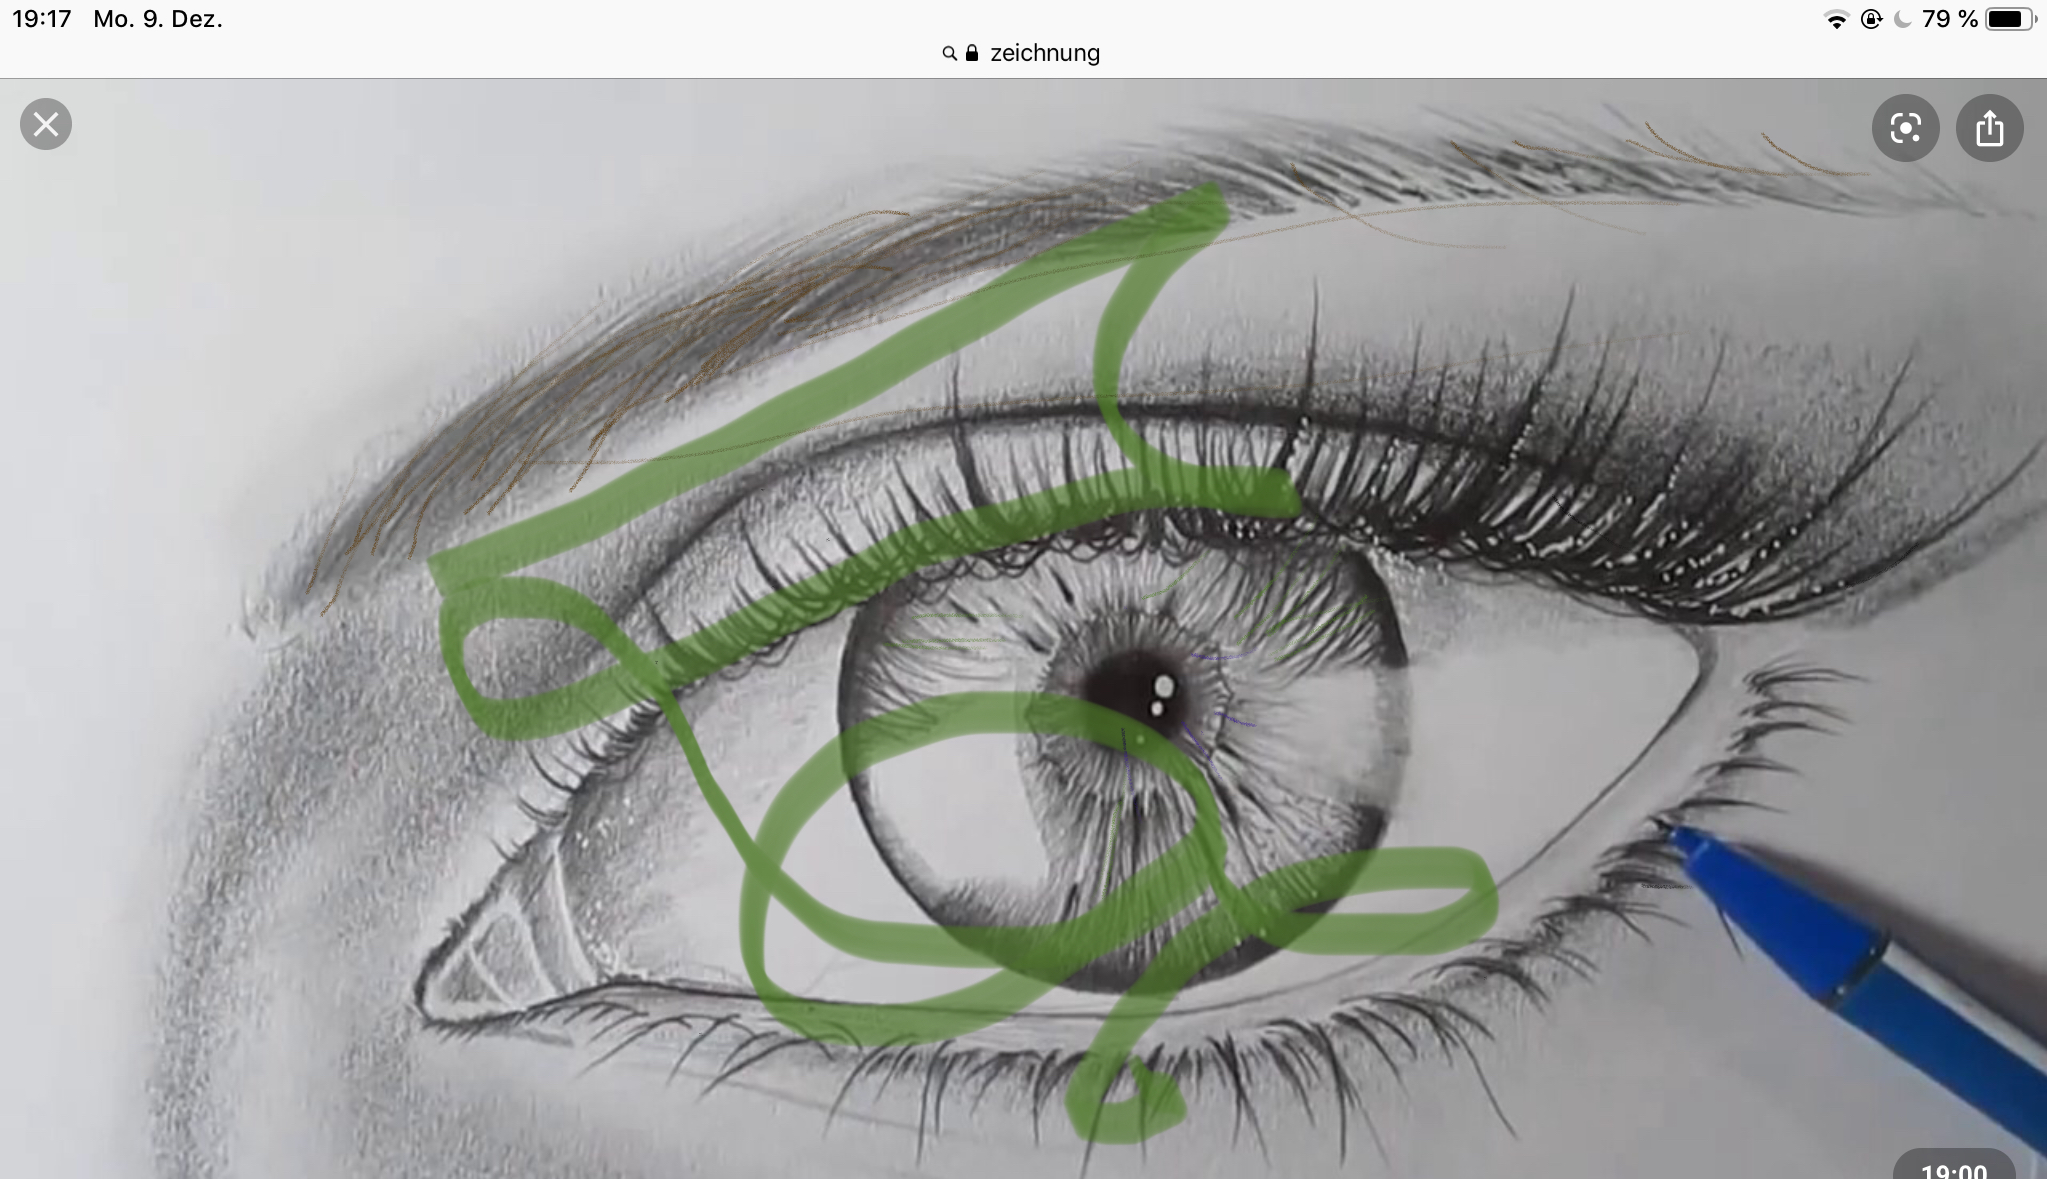Tap the 19:00 video duration badge

point(1953,1168)
